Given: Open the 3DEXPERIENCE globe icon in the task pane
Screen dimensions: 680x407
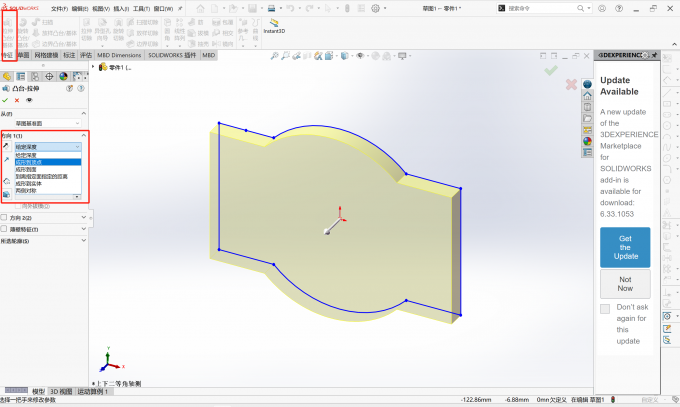Looking at the screenshot, I should (x=587, y=84).
